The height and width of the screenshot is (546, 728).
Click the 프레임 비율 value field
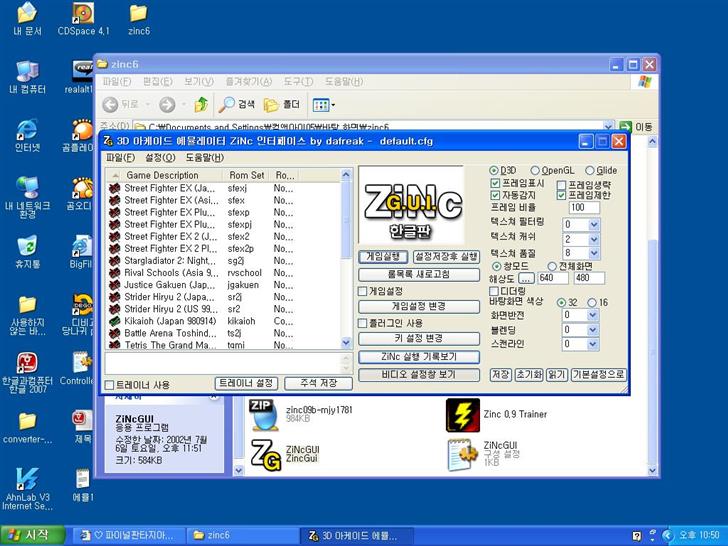pyautogui.click(x=584, y=207)
